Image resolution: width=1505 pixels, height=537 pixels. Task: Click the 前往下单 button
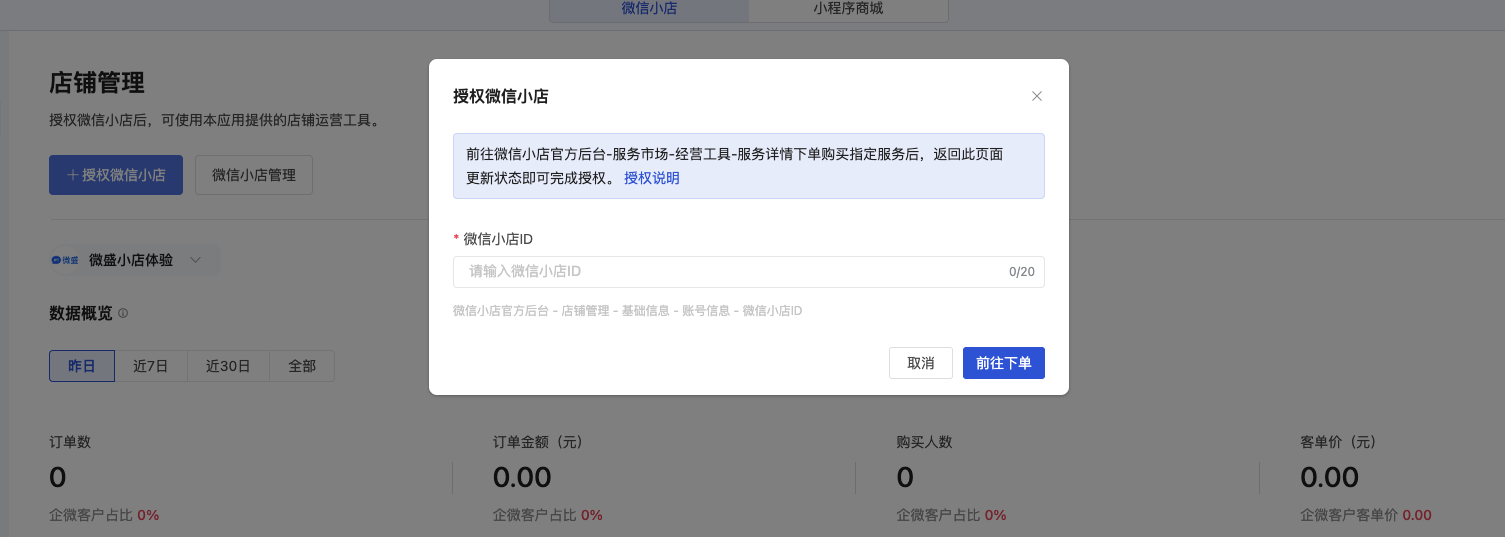[x=1004, y=363]
